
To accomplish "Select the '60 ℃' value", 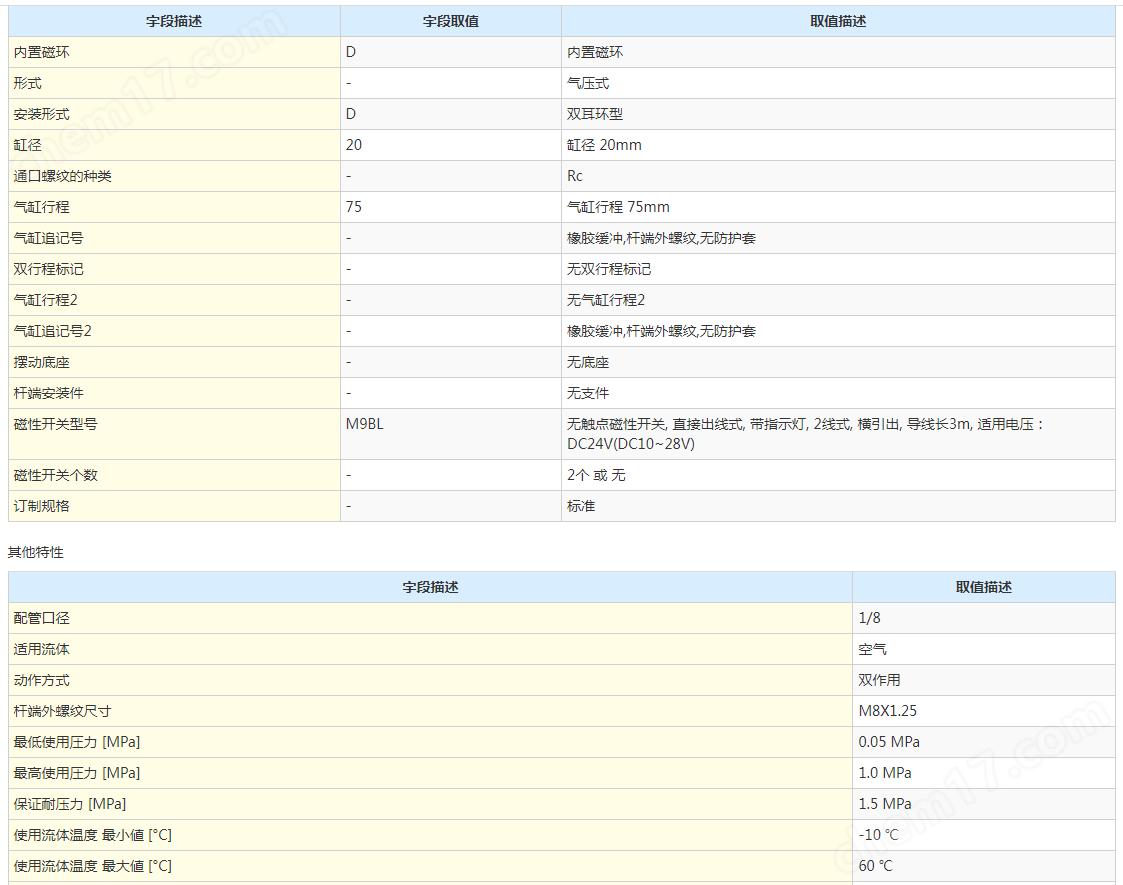I will pyautogui.click(x=875, y=866).
